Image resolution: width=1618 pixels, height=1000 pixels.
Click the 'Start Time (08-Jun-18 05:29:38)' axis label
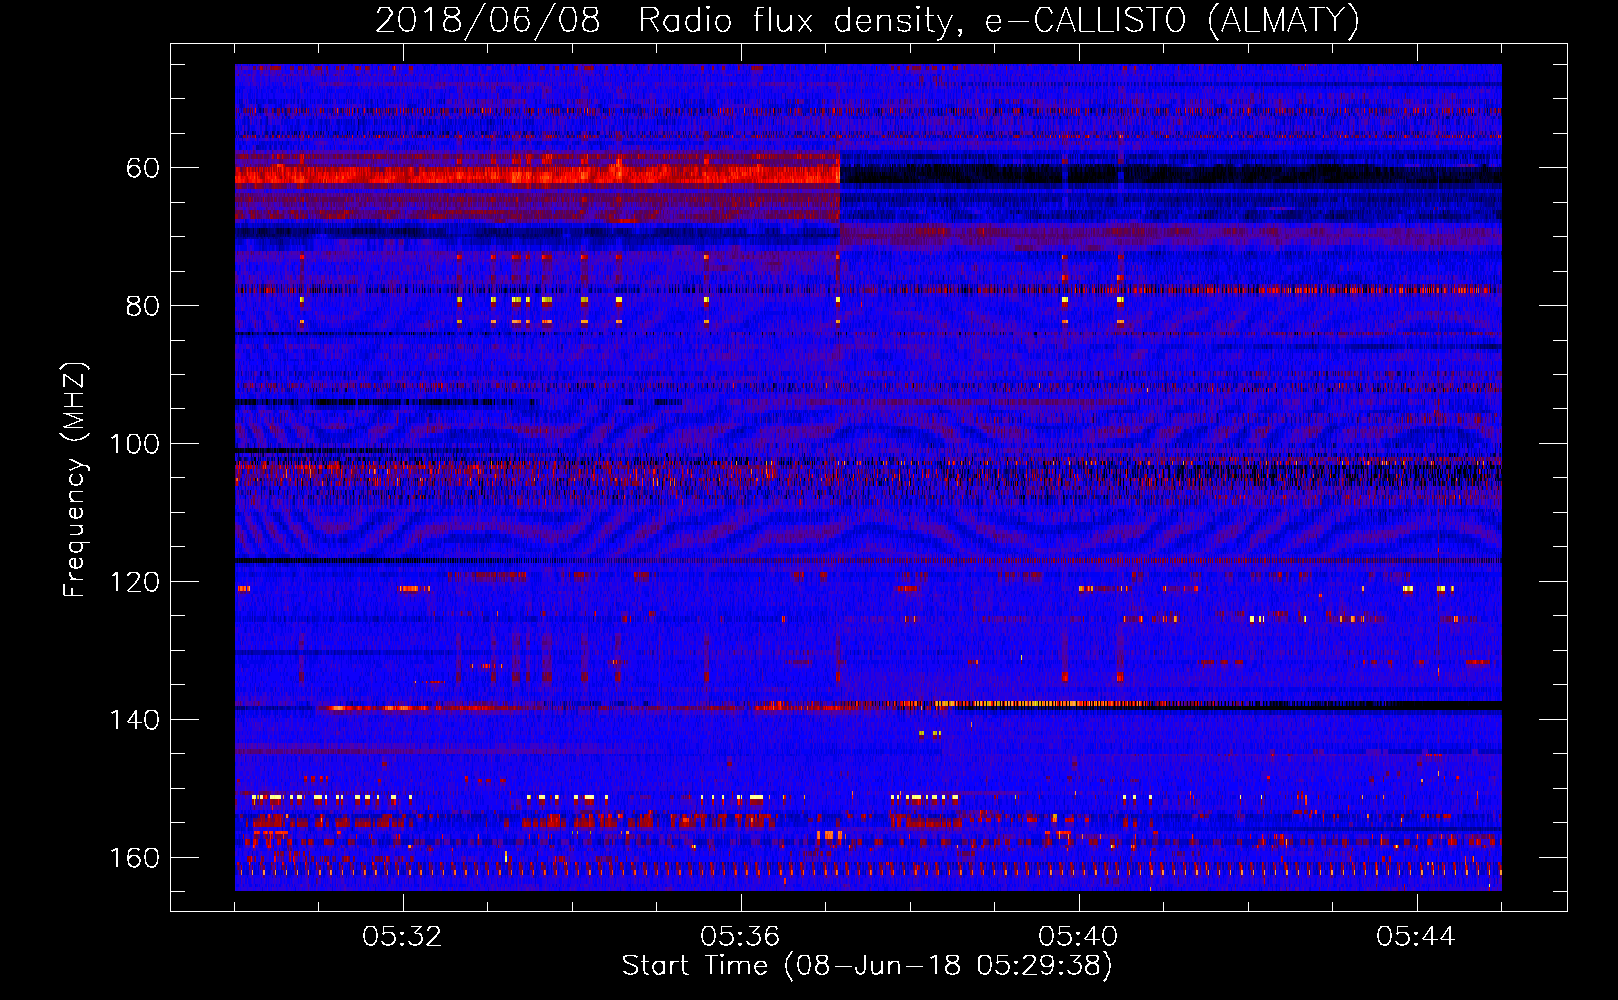pos(867,966)
